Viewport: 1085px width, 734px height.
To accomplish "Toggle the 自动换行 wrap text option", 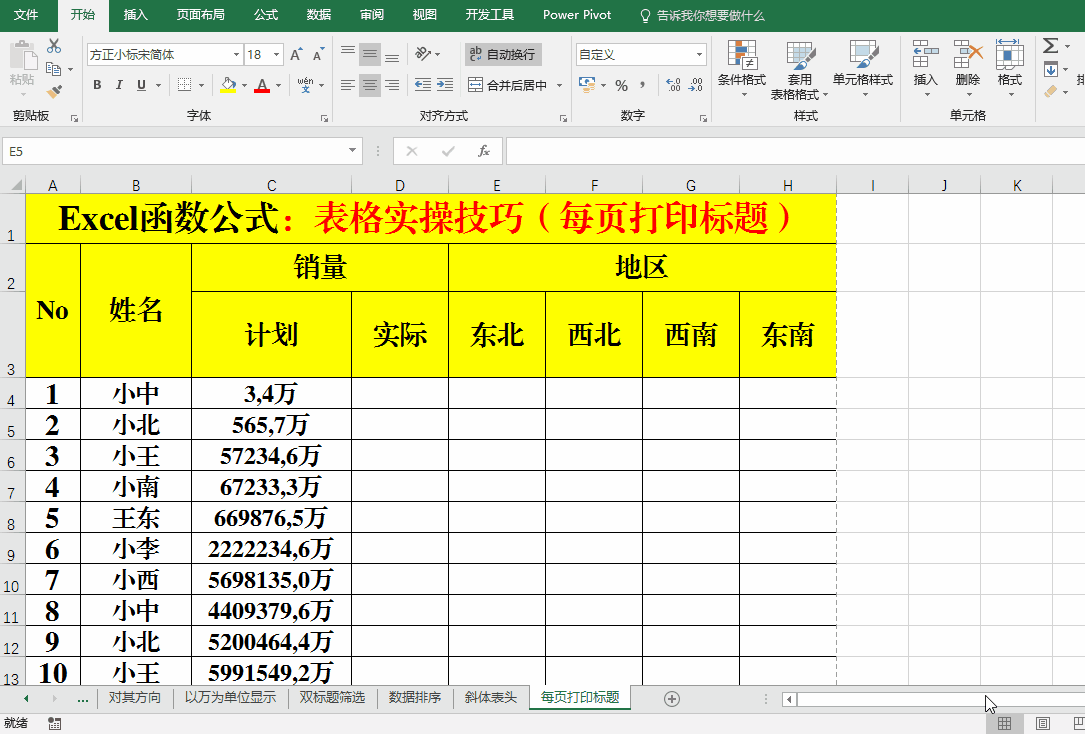I will tap(503, 55).
